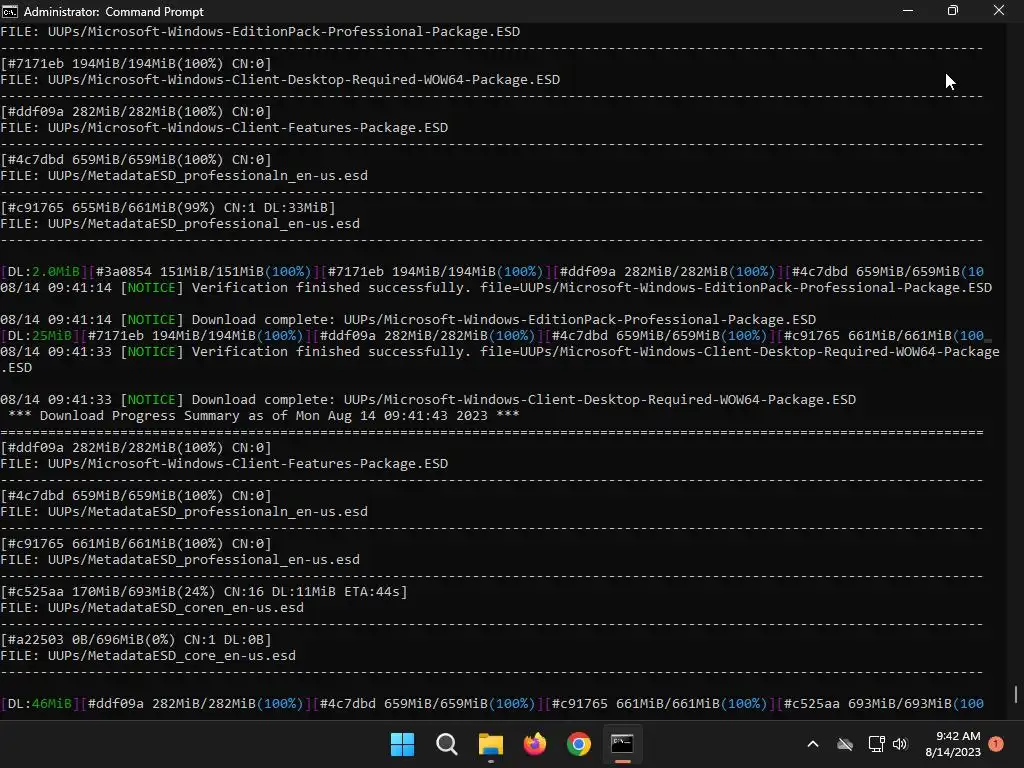The image size is (1024, 768).
Task: Open taskbar Search
Action: (447, 744)
